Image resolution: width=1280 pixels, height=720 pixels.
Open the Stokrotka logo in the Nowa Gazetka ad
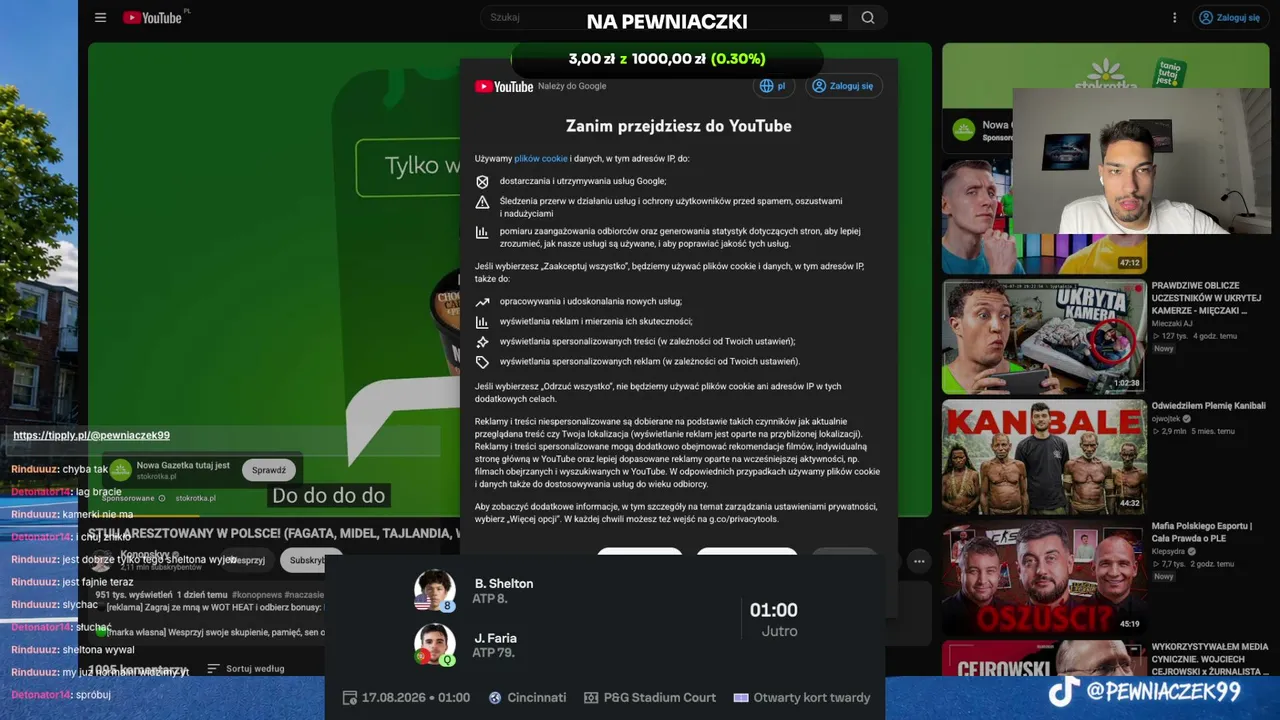(121, 470)
